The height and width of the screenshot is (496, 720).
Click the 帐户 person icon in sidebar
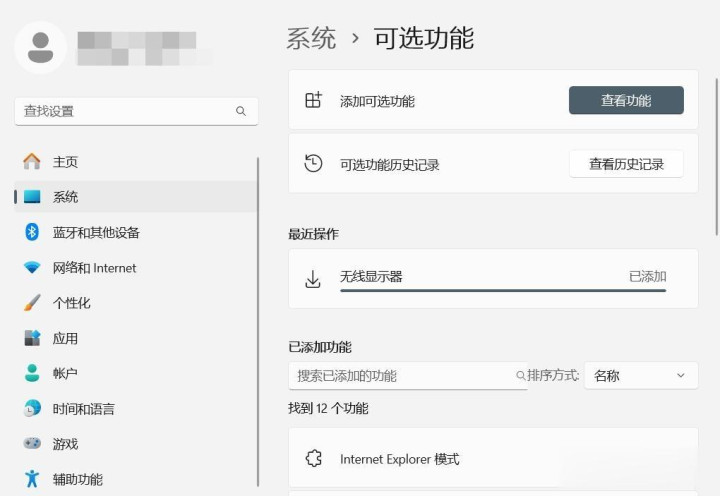(32, 373)
